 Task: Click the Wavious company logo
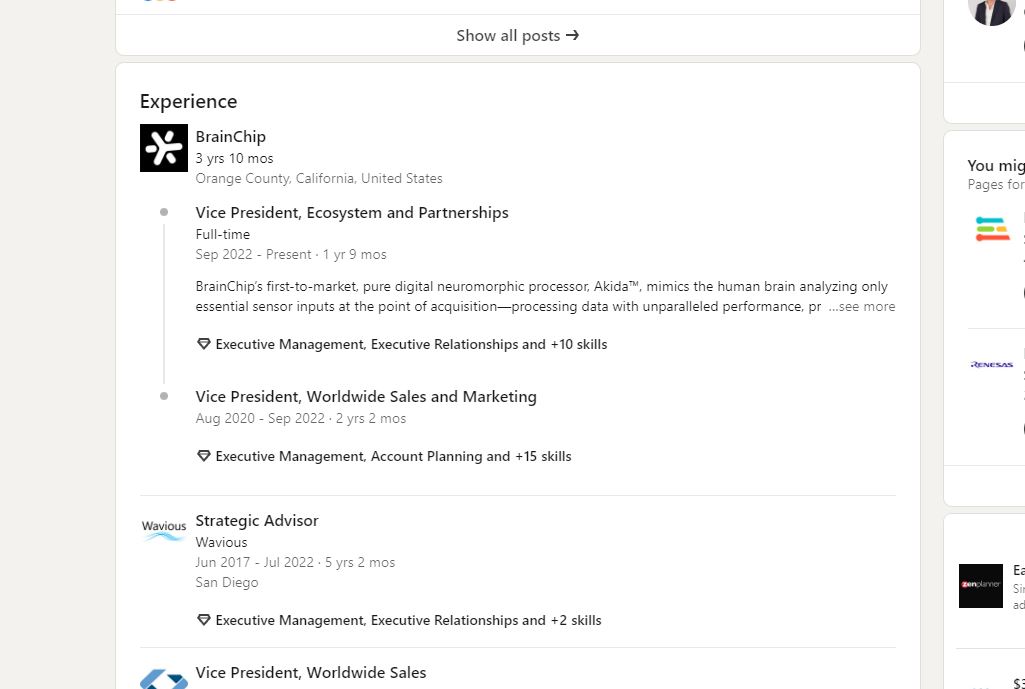tap(164, 530)
